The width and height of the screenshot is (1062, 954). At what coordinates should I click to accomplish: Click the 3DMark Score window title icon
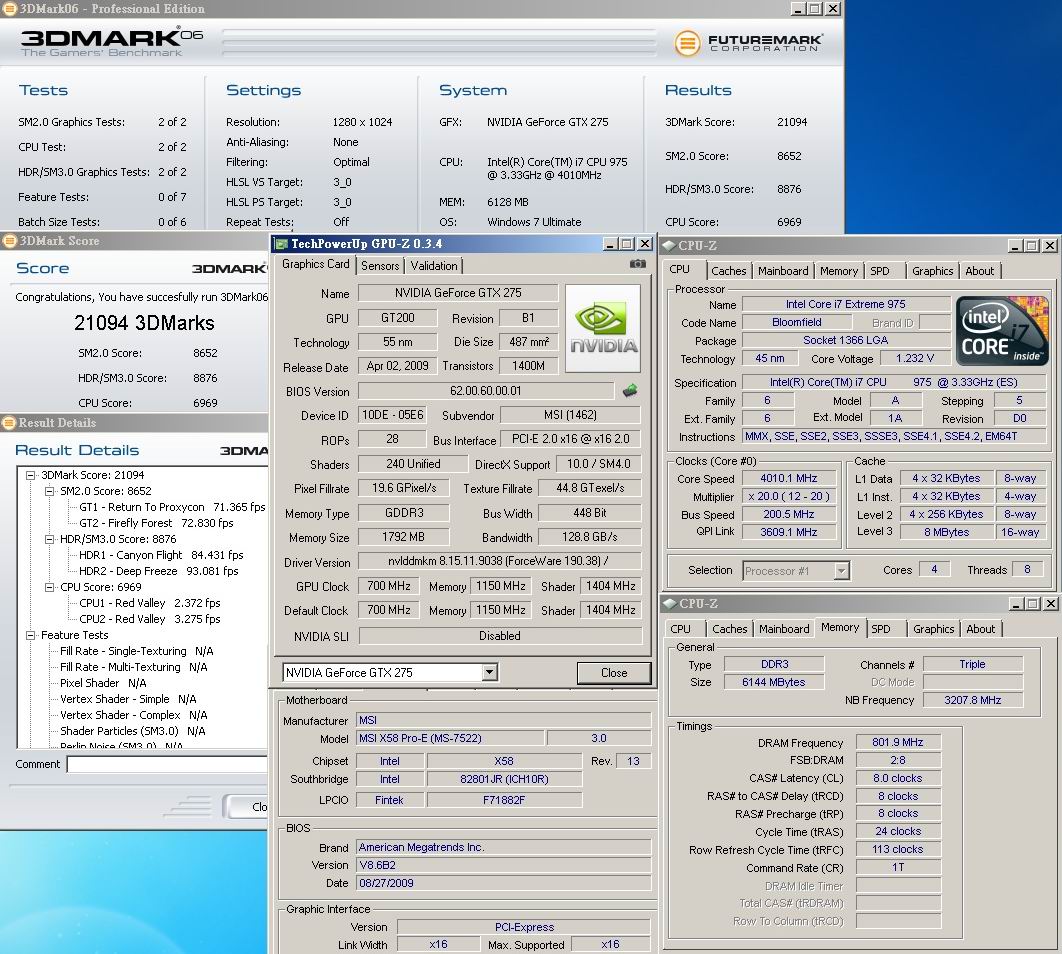9,240
